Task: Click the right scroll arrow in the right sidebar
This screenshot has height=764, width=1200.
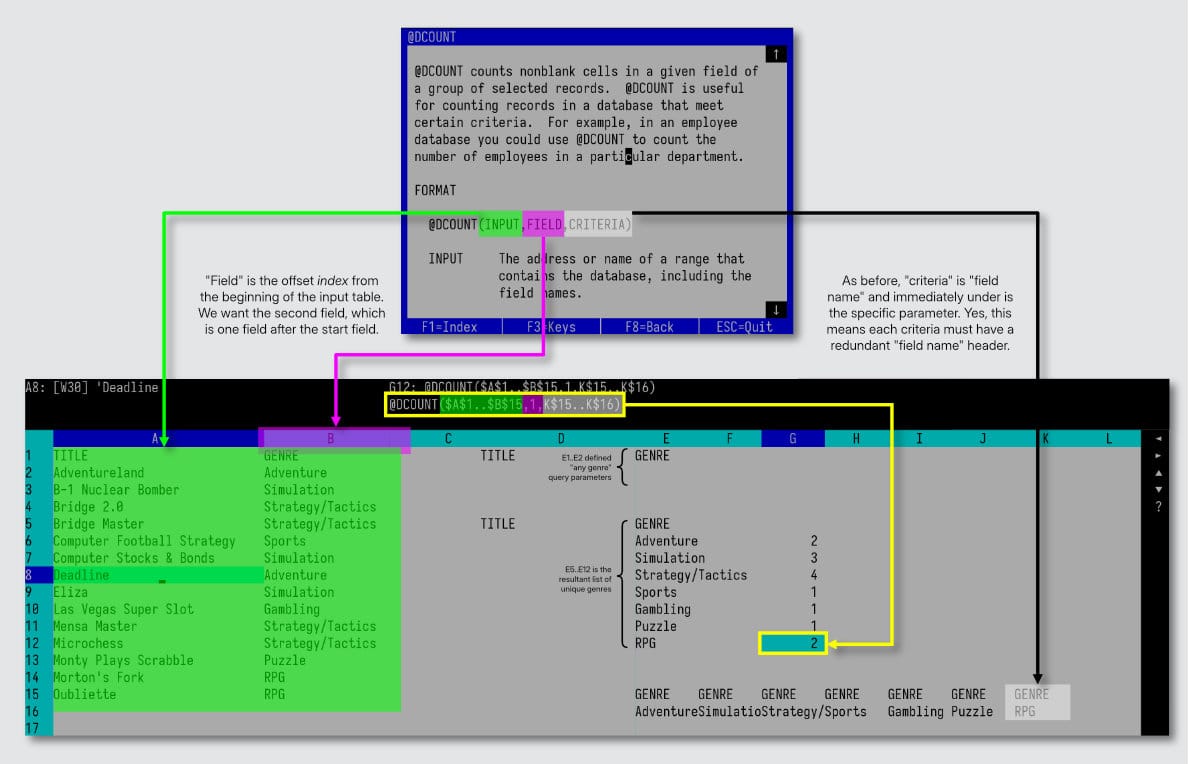Action: coord(1157,455)
